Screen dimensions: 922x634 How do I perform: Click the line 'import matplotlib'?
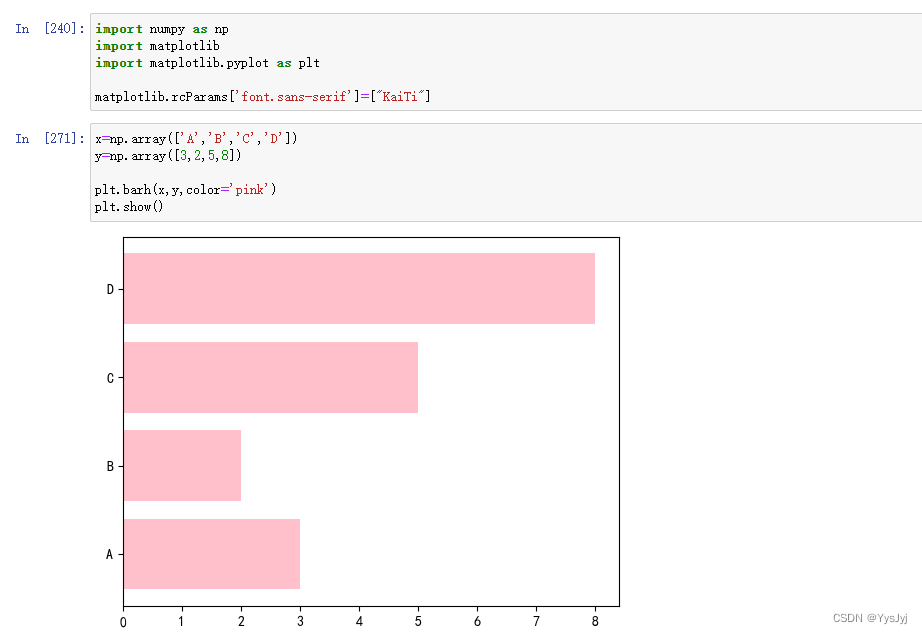coord(157,46)
